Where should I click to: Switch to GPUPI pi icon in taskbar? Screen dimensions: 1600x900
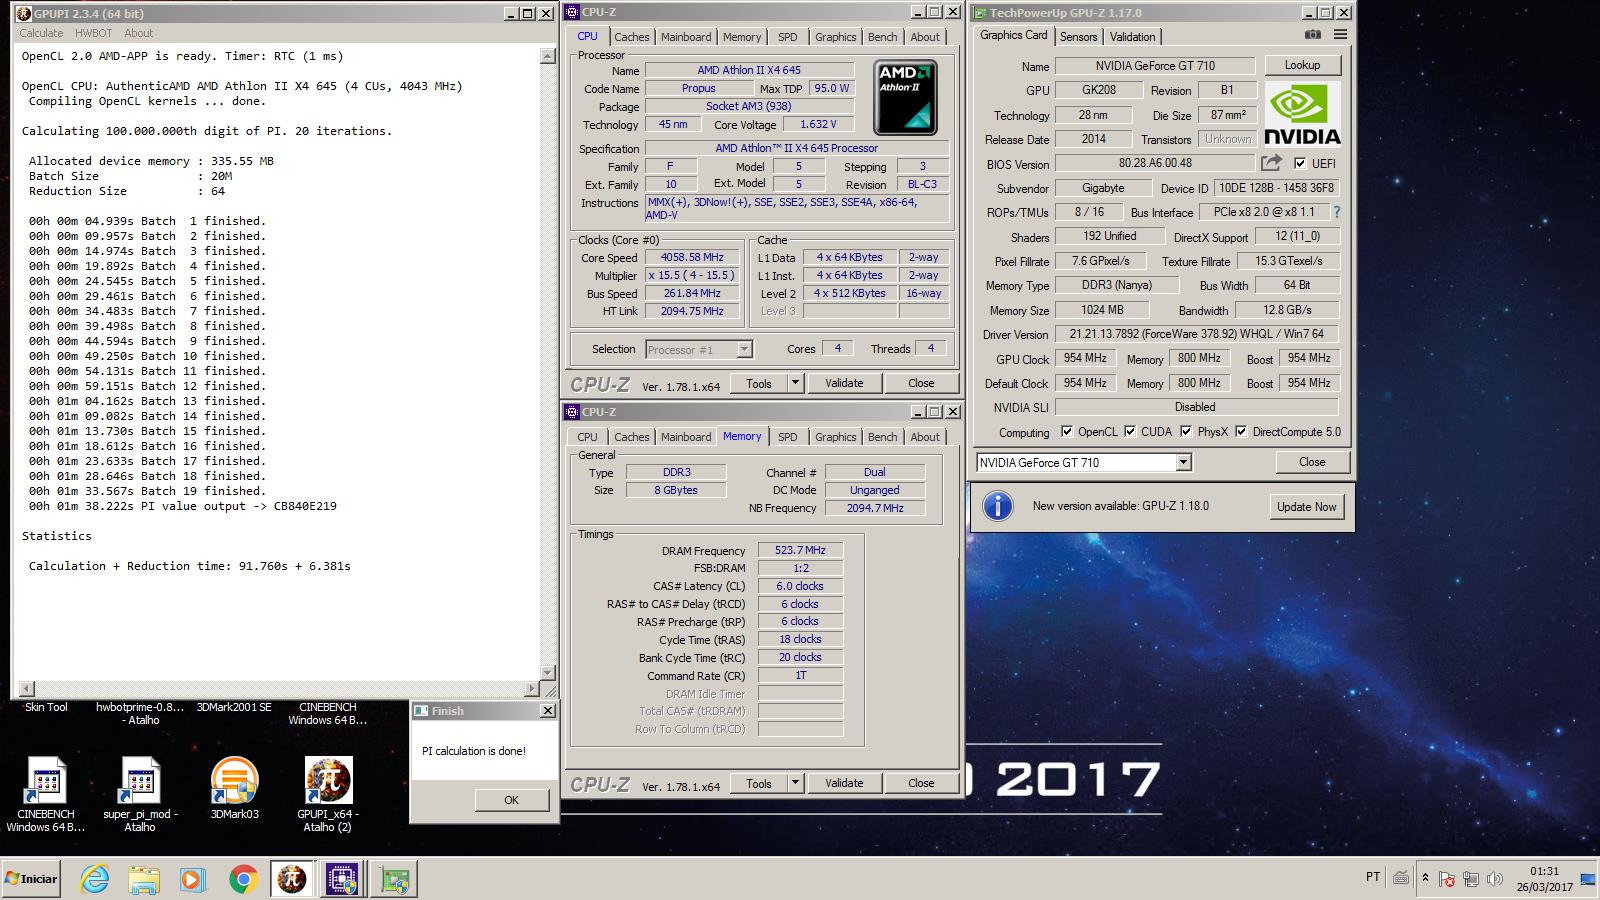pos(292,879)
